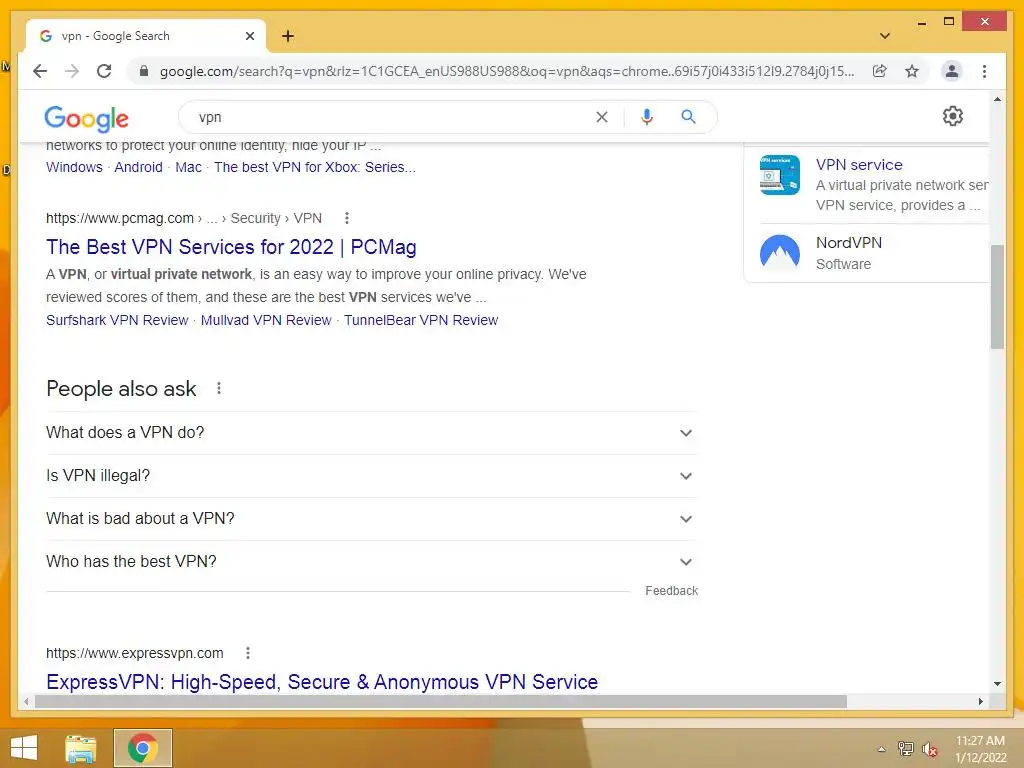Open a new browser tab

(x=288, y=36)
